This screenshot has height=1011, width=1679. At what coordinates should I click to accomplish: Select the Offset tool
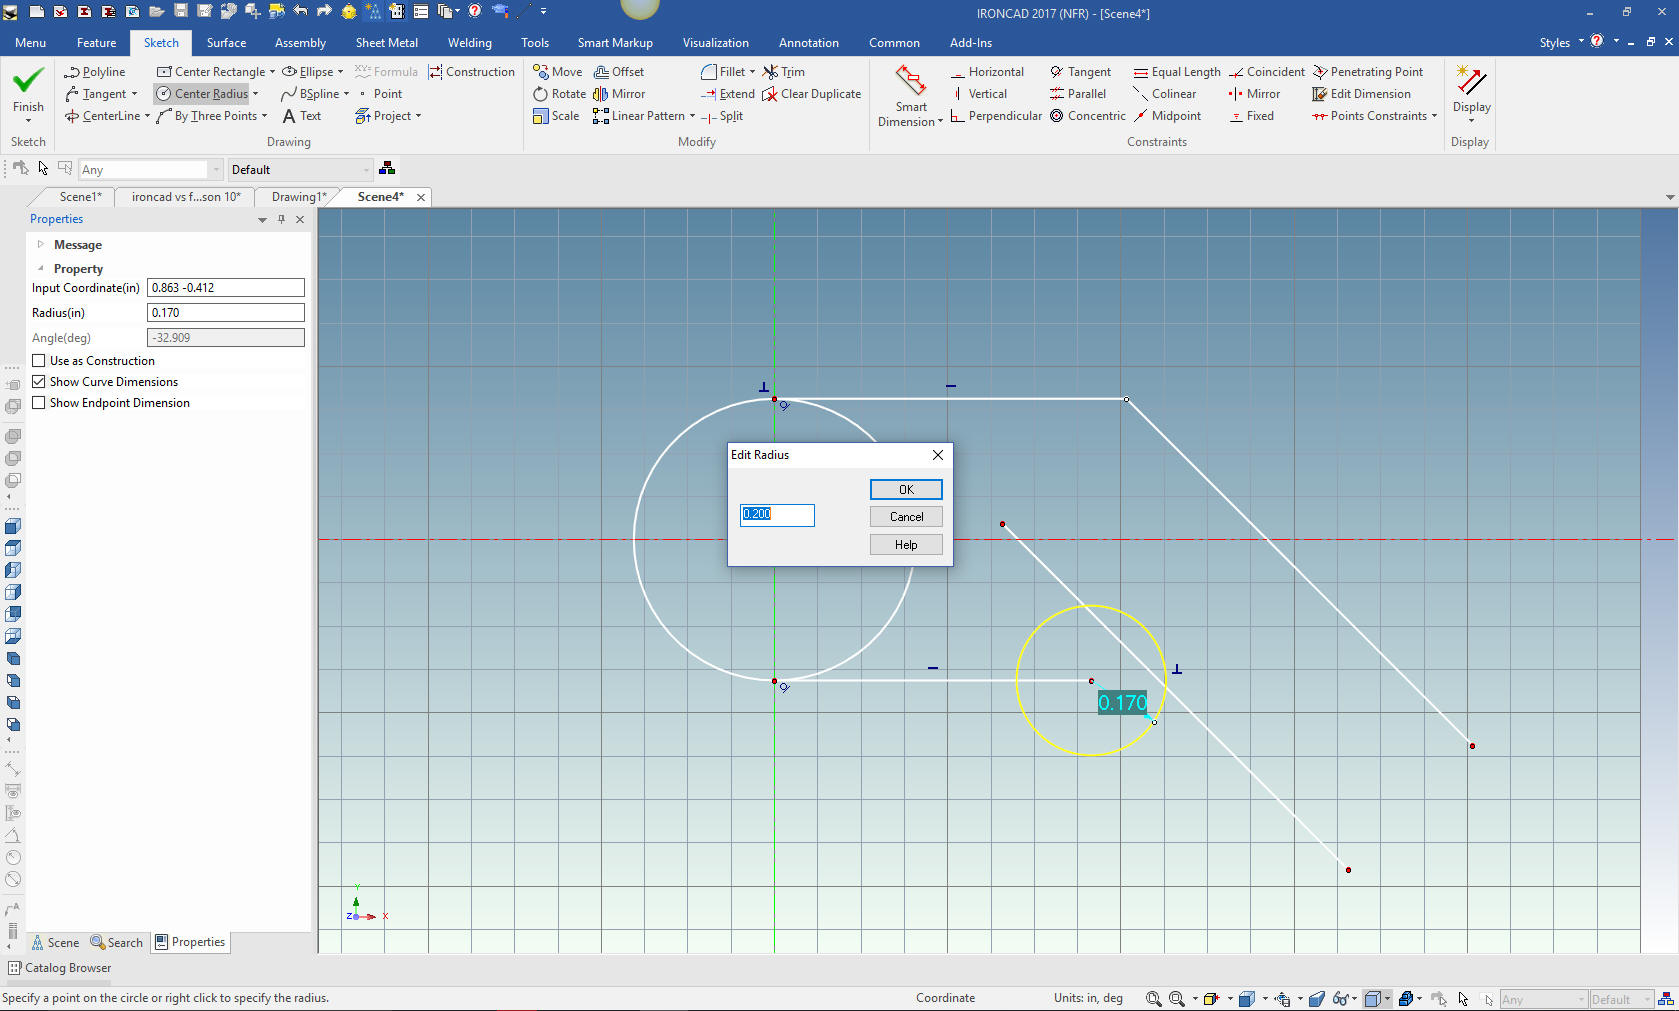click(619, 72)
